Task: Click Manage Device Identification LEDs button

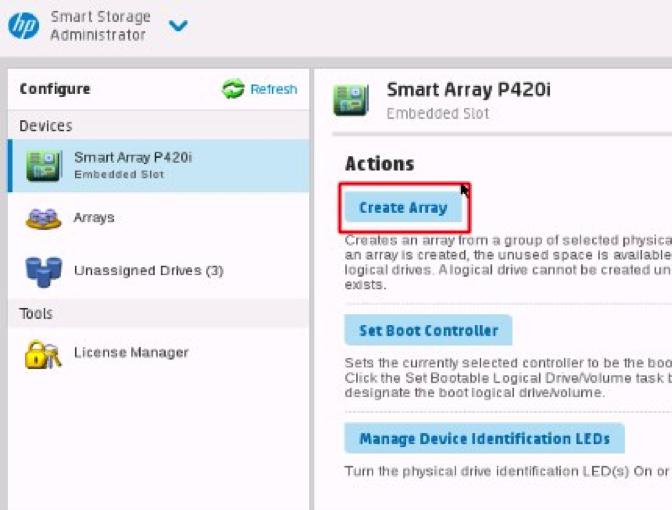Action: 484,438
